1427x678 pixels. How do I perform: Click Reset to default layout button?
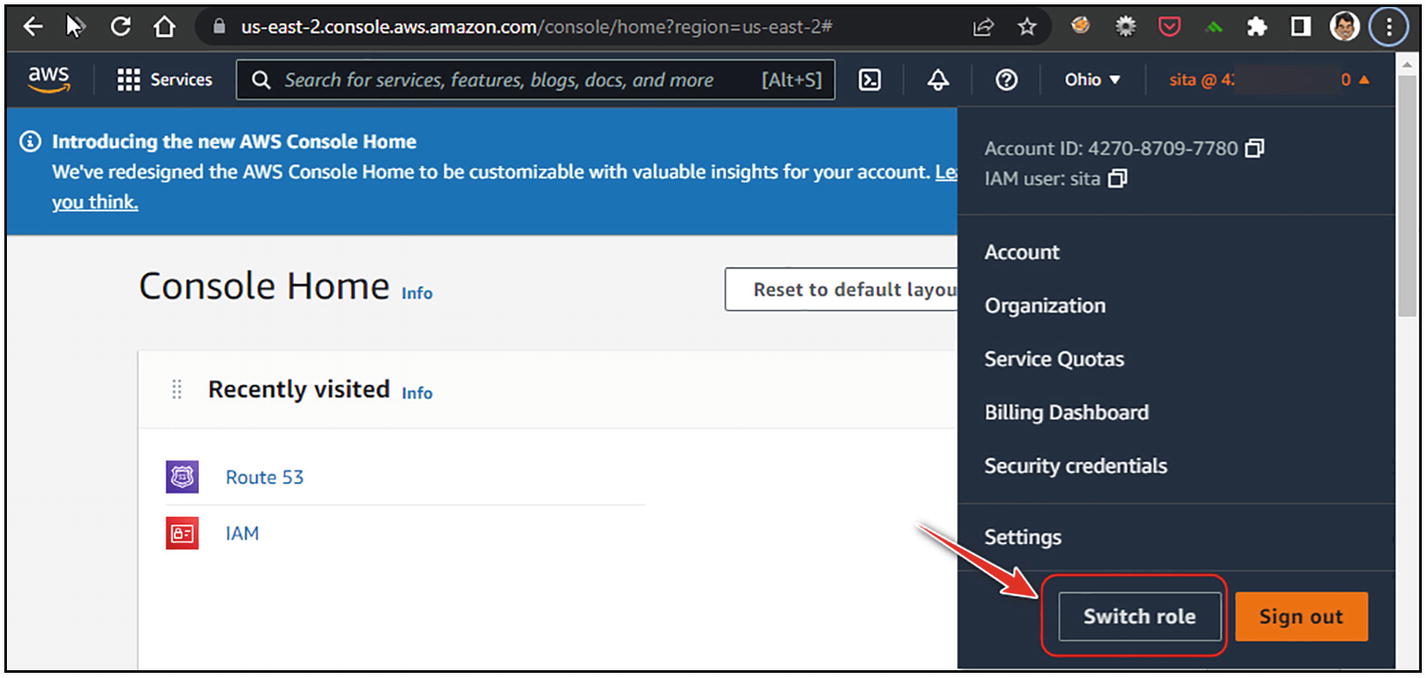coord(842,290)
